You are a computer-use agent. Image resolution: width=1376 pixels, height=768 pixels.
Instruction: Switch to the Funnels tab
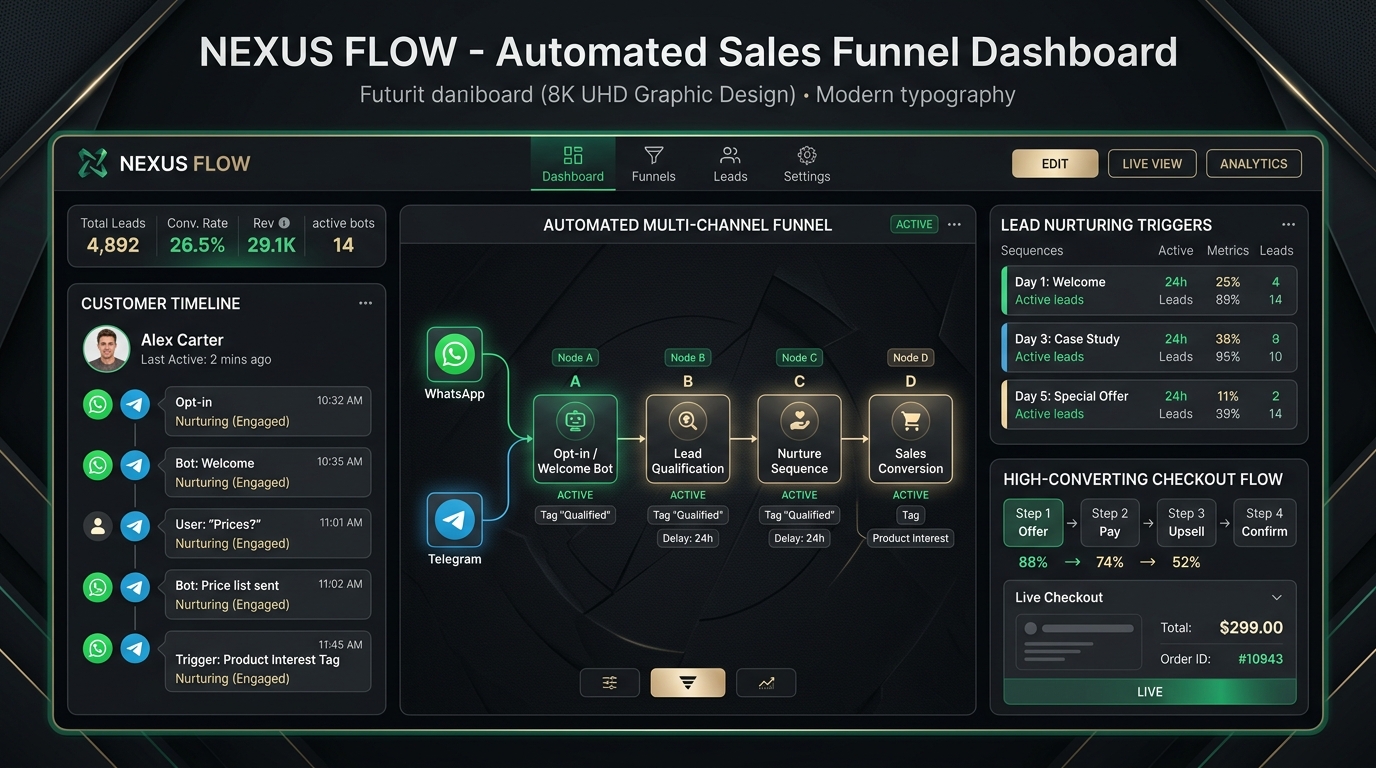point(654,164)
